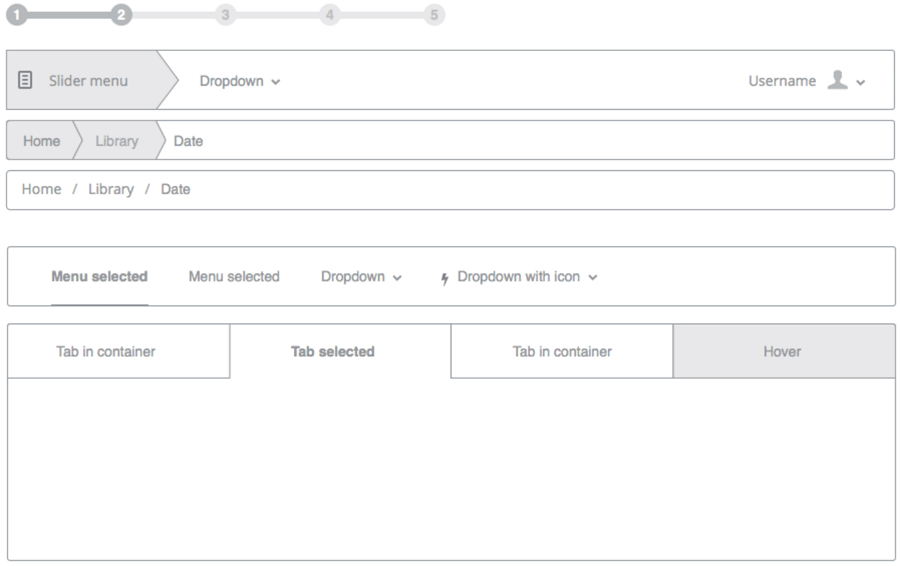Expand the Dropdown in top navigation bar

pos(240,81)
